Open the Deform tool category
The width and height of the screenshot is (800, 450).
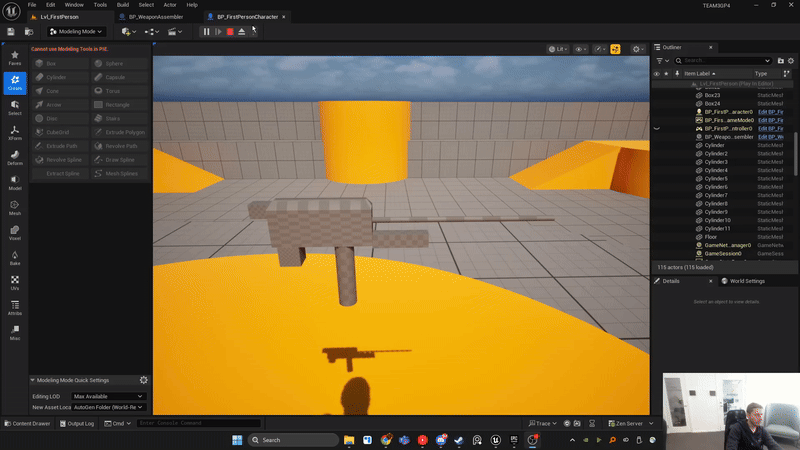coord(15,158)
